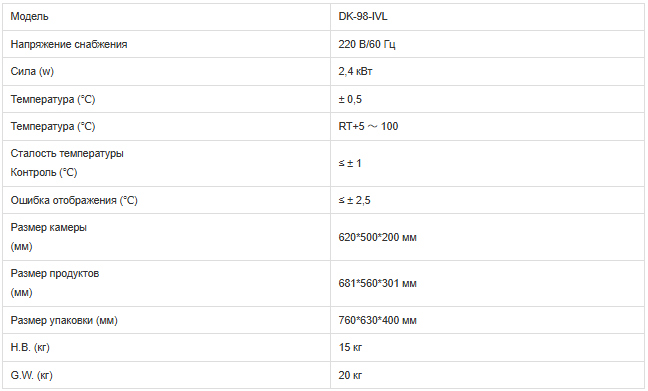
Task: Click the Сталость температуры label
Action: (67, 153)
